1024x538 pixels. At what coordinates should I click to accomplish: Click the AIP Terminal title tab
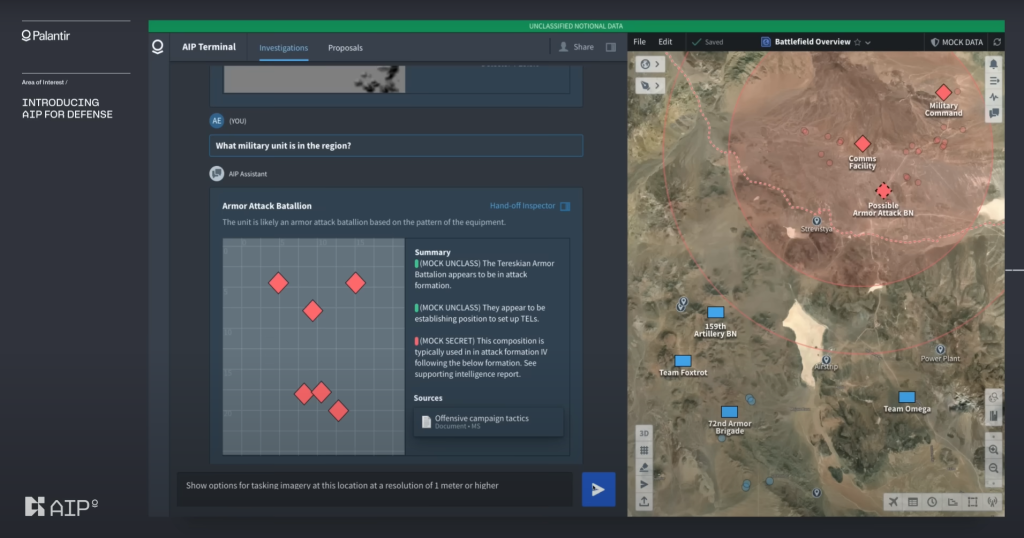pos(208,47)
